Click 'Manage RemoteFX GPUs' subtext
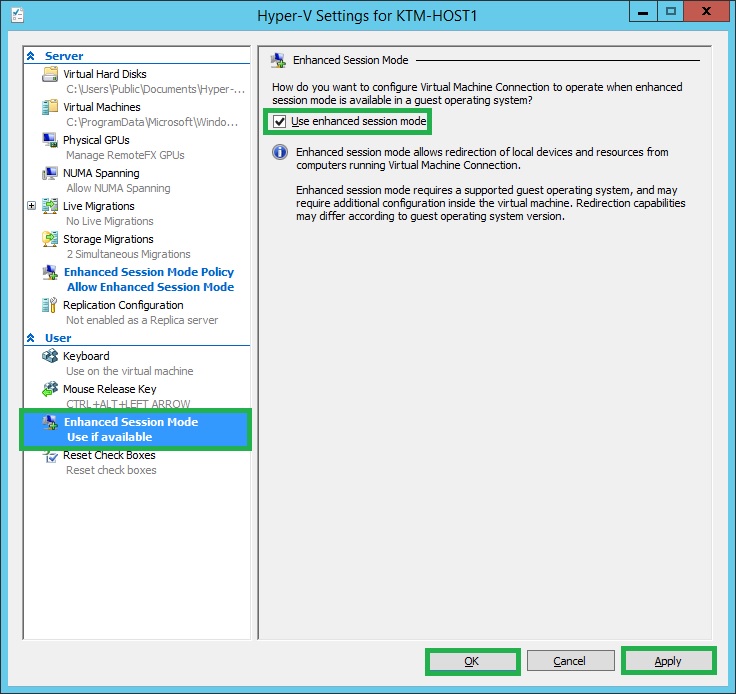 click(125, 155)
